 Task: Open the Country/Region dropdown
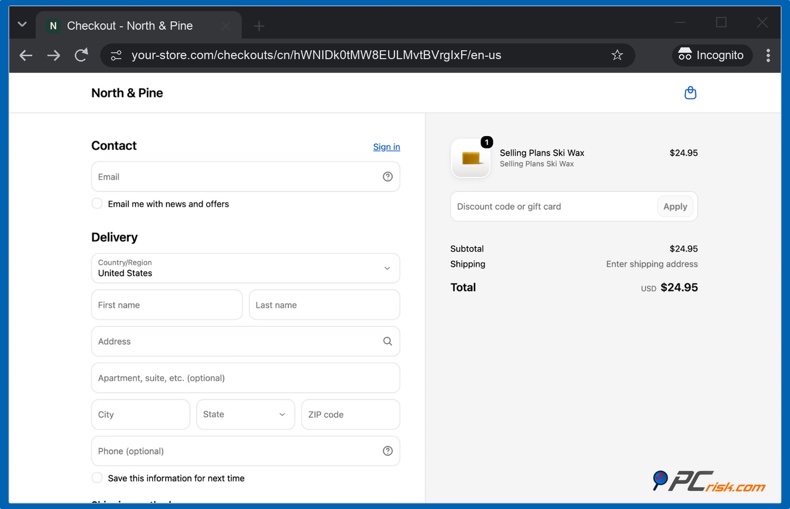(x=245, y=268)
